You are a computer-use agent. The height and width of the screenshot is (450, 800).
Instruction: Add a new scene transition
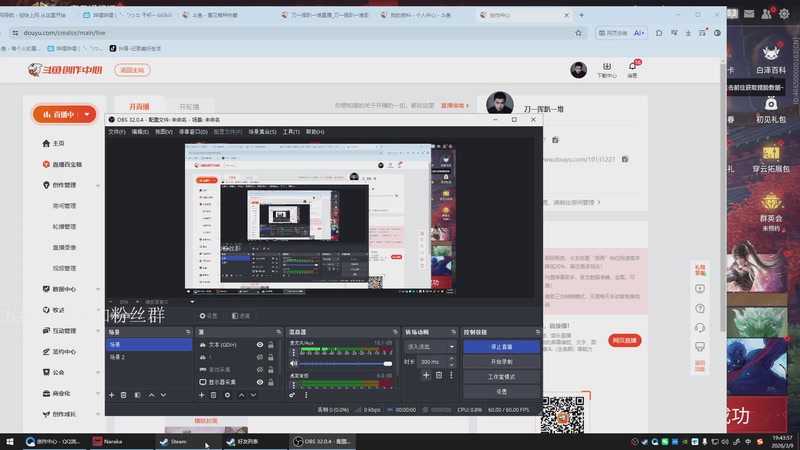pyautogui.click(x=426, y=375)
